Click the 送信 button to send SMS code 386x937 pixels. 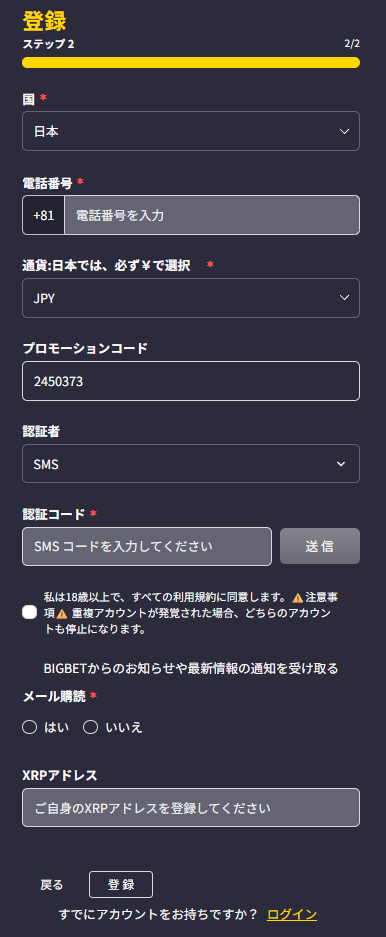[x=320, y=546]
